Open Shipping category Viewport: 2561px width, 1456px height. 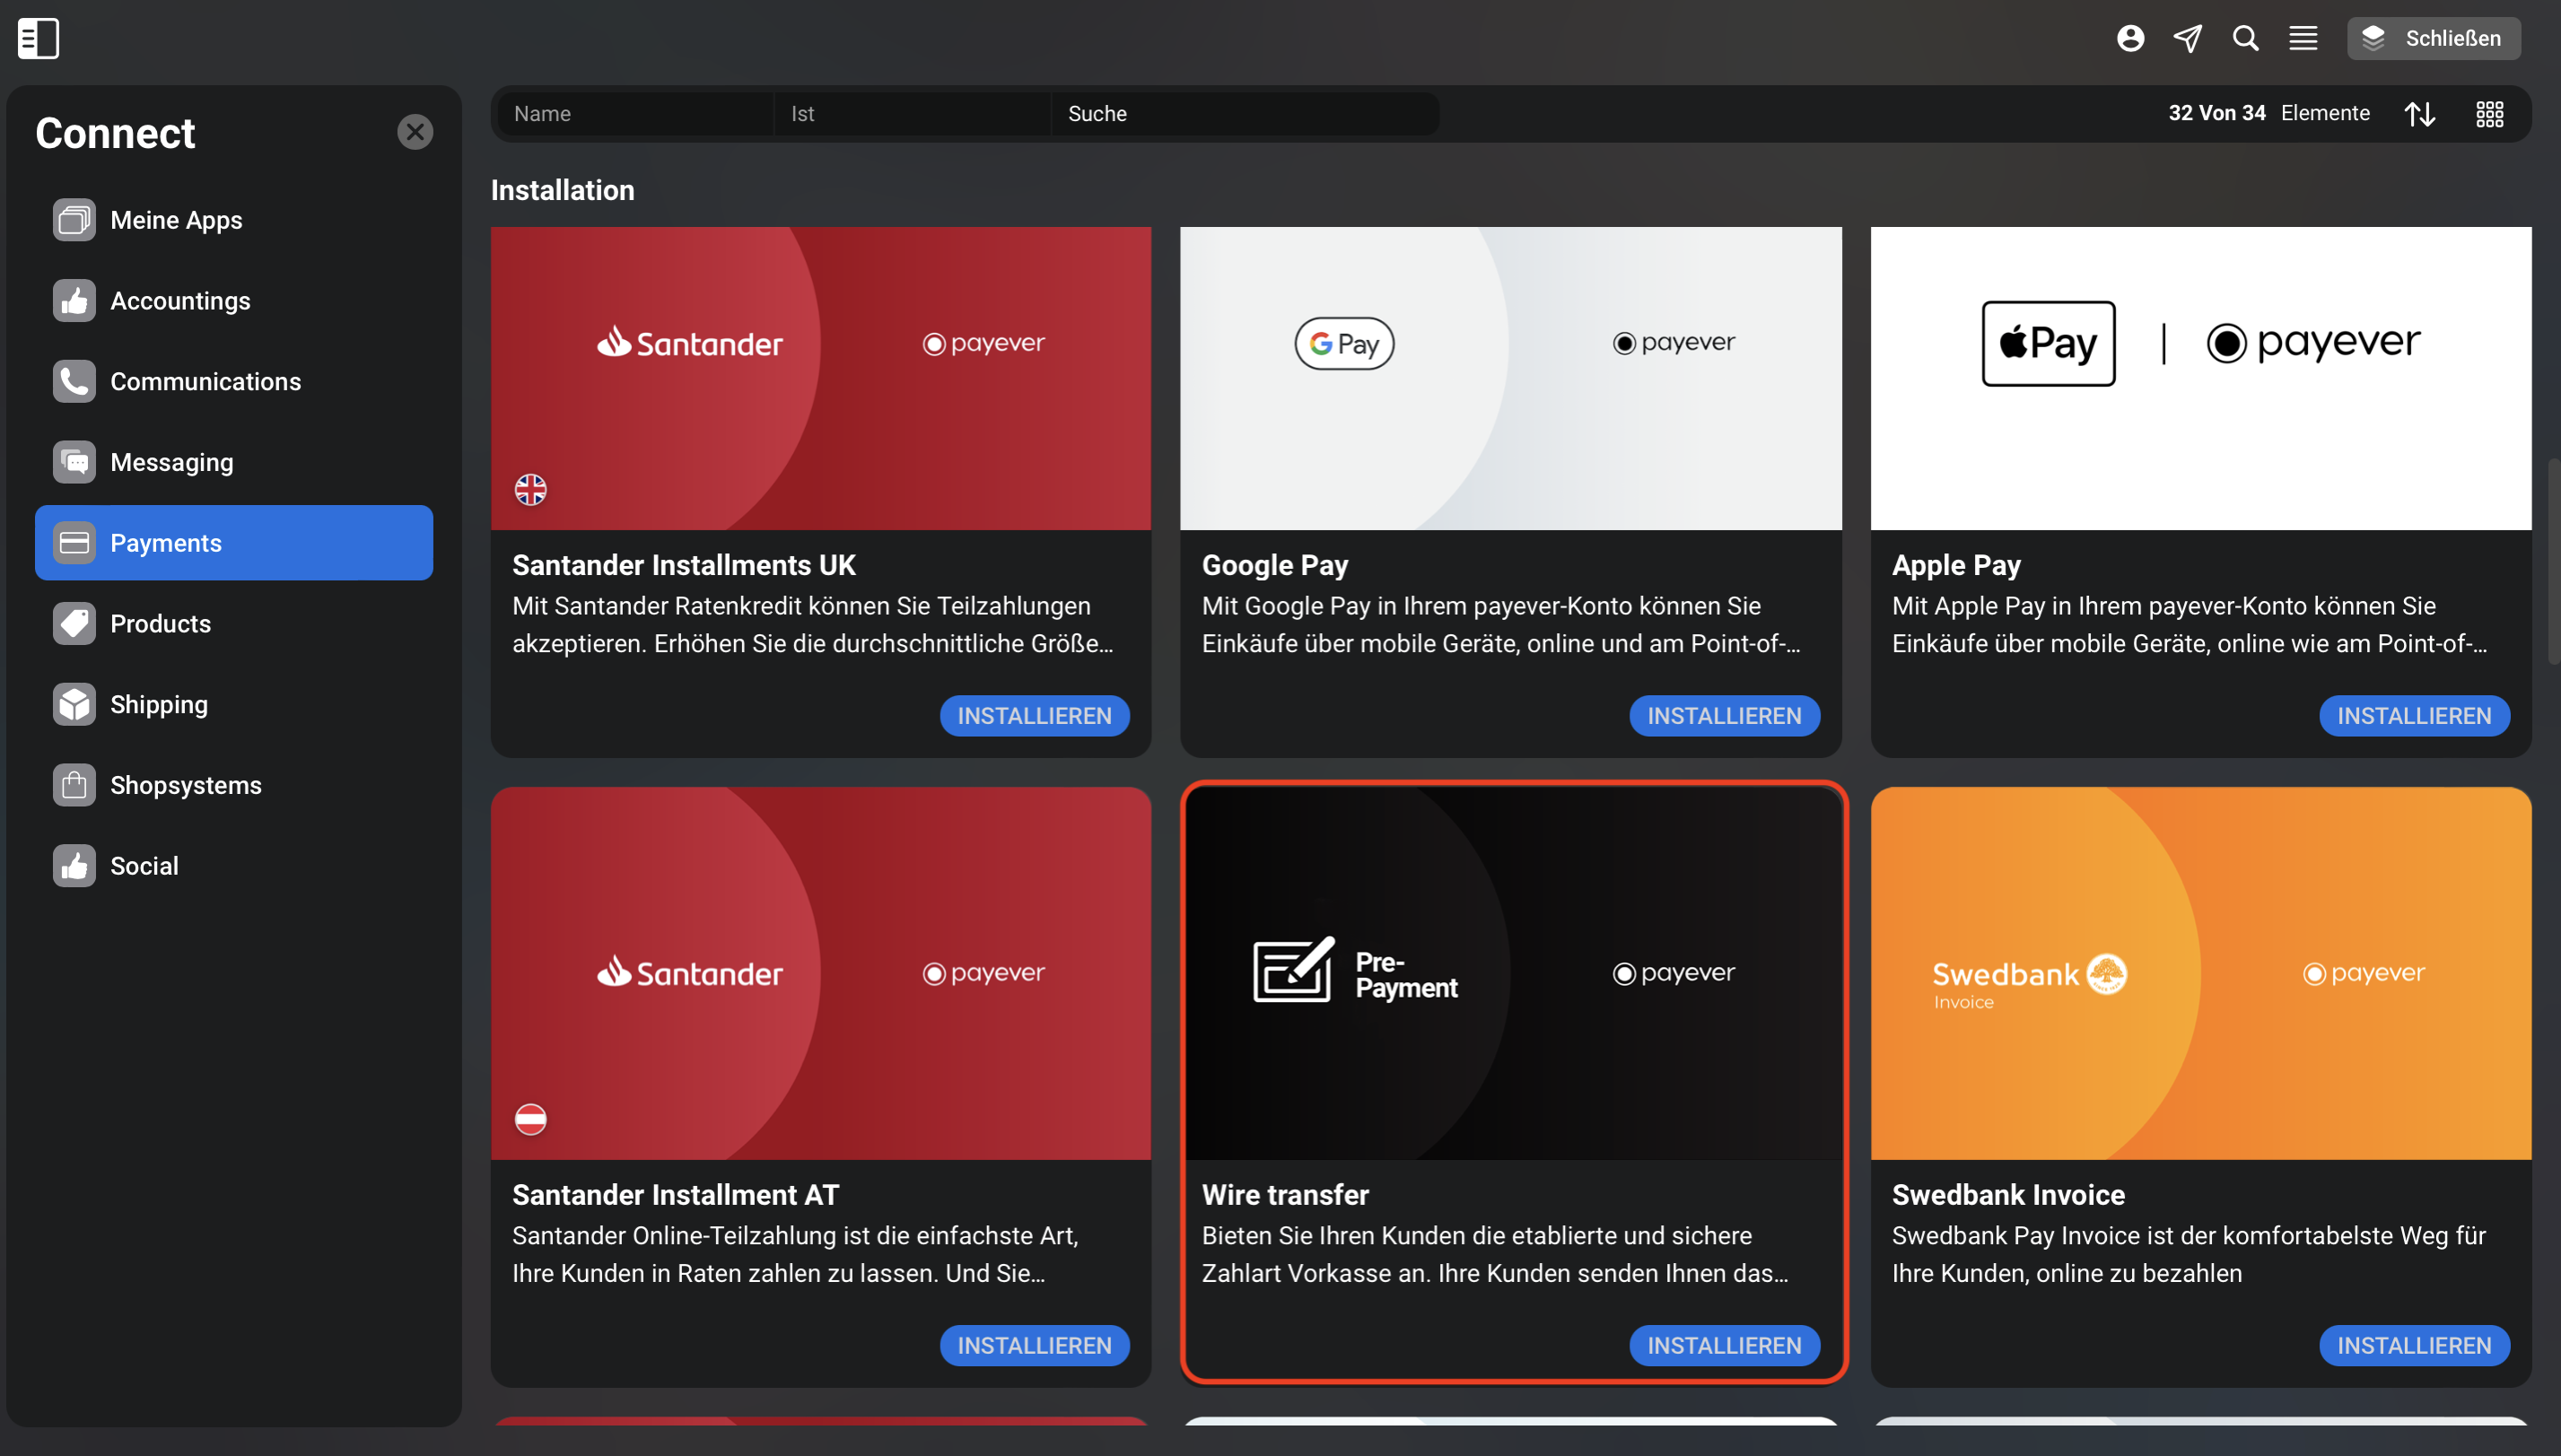click(234, 704)
